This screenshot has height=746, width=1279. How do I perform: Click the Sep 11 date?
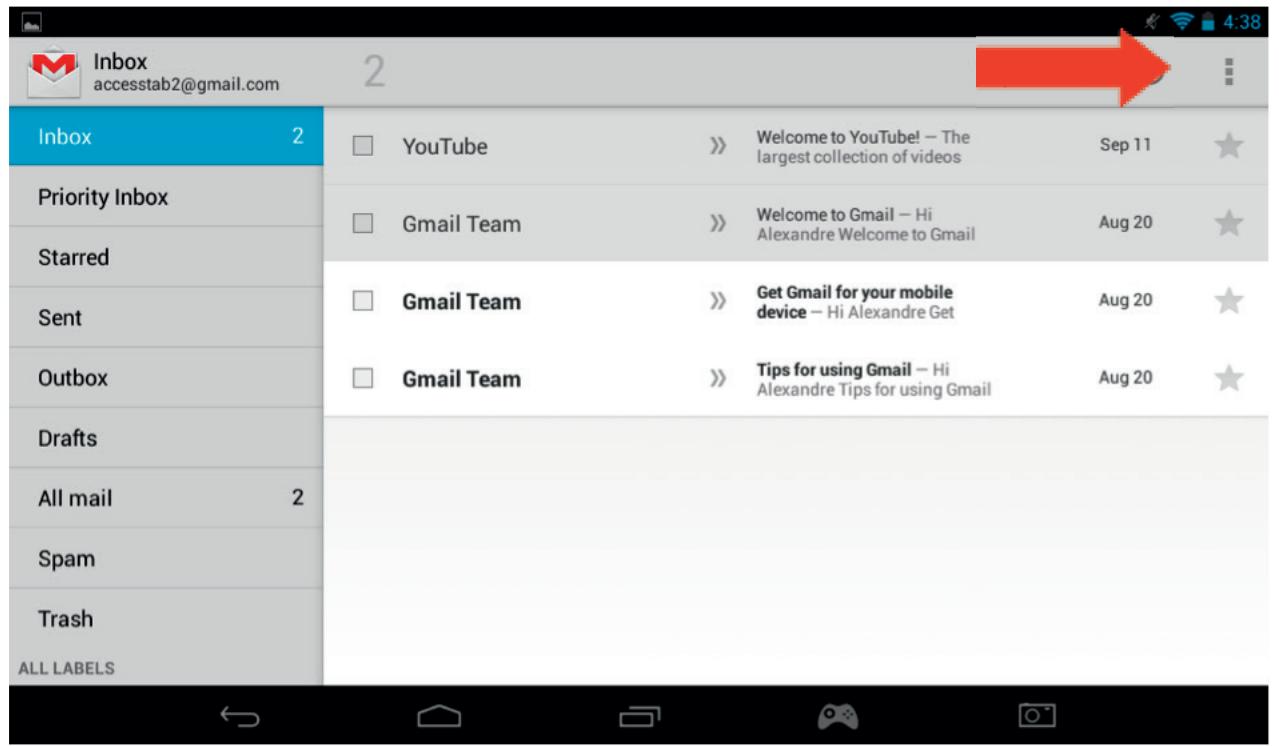pyautogui.click(x=1124, y=146)
